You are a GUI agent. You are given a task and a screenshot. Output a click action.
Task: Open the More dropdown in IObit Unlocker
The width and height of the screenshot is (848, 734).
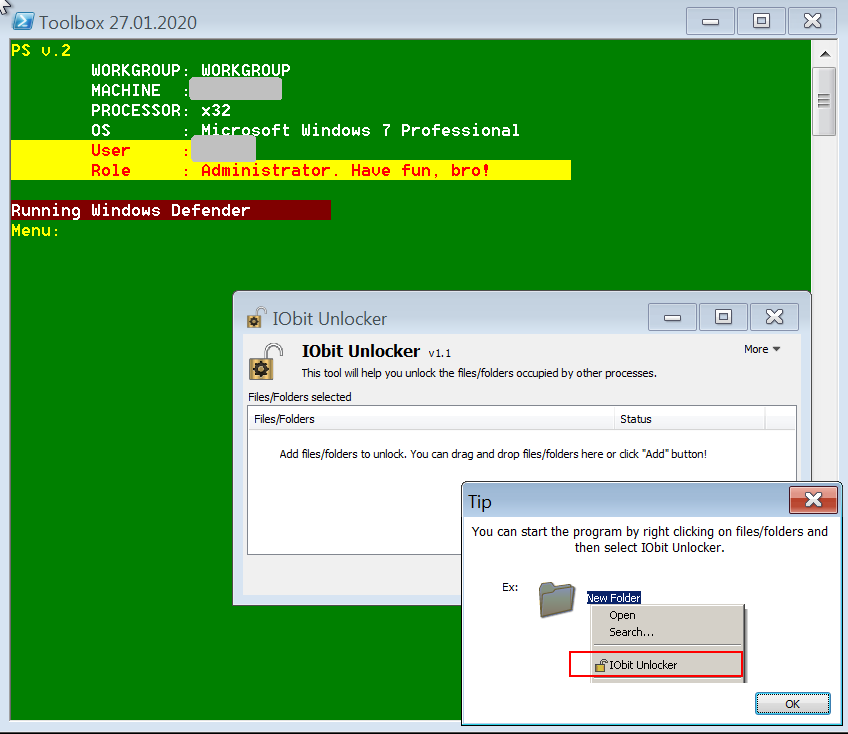click(761, 349)
